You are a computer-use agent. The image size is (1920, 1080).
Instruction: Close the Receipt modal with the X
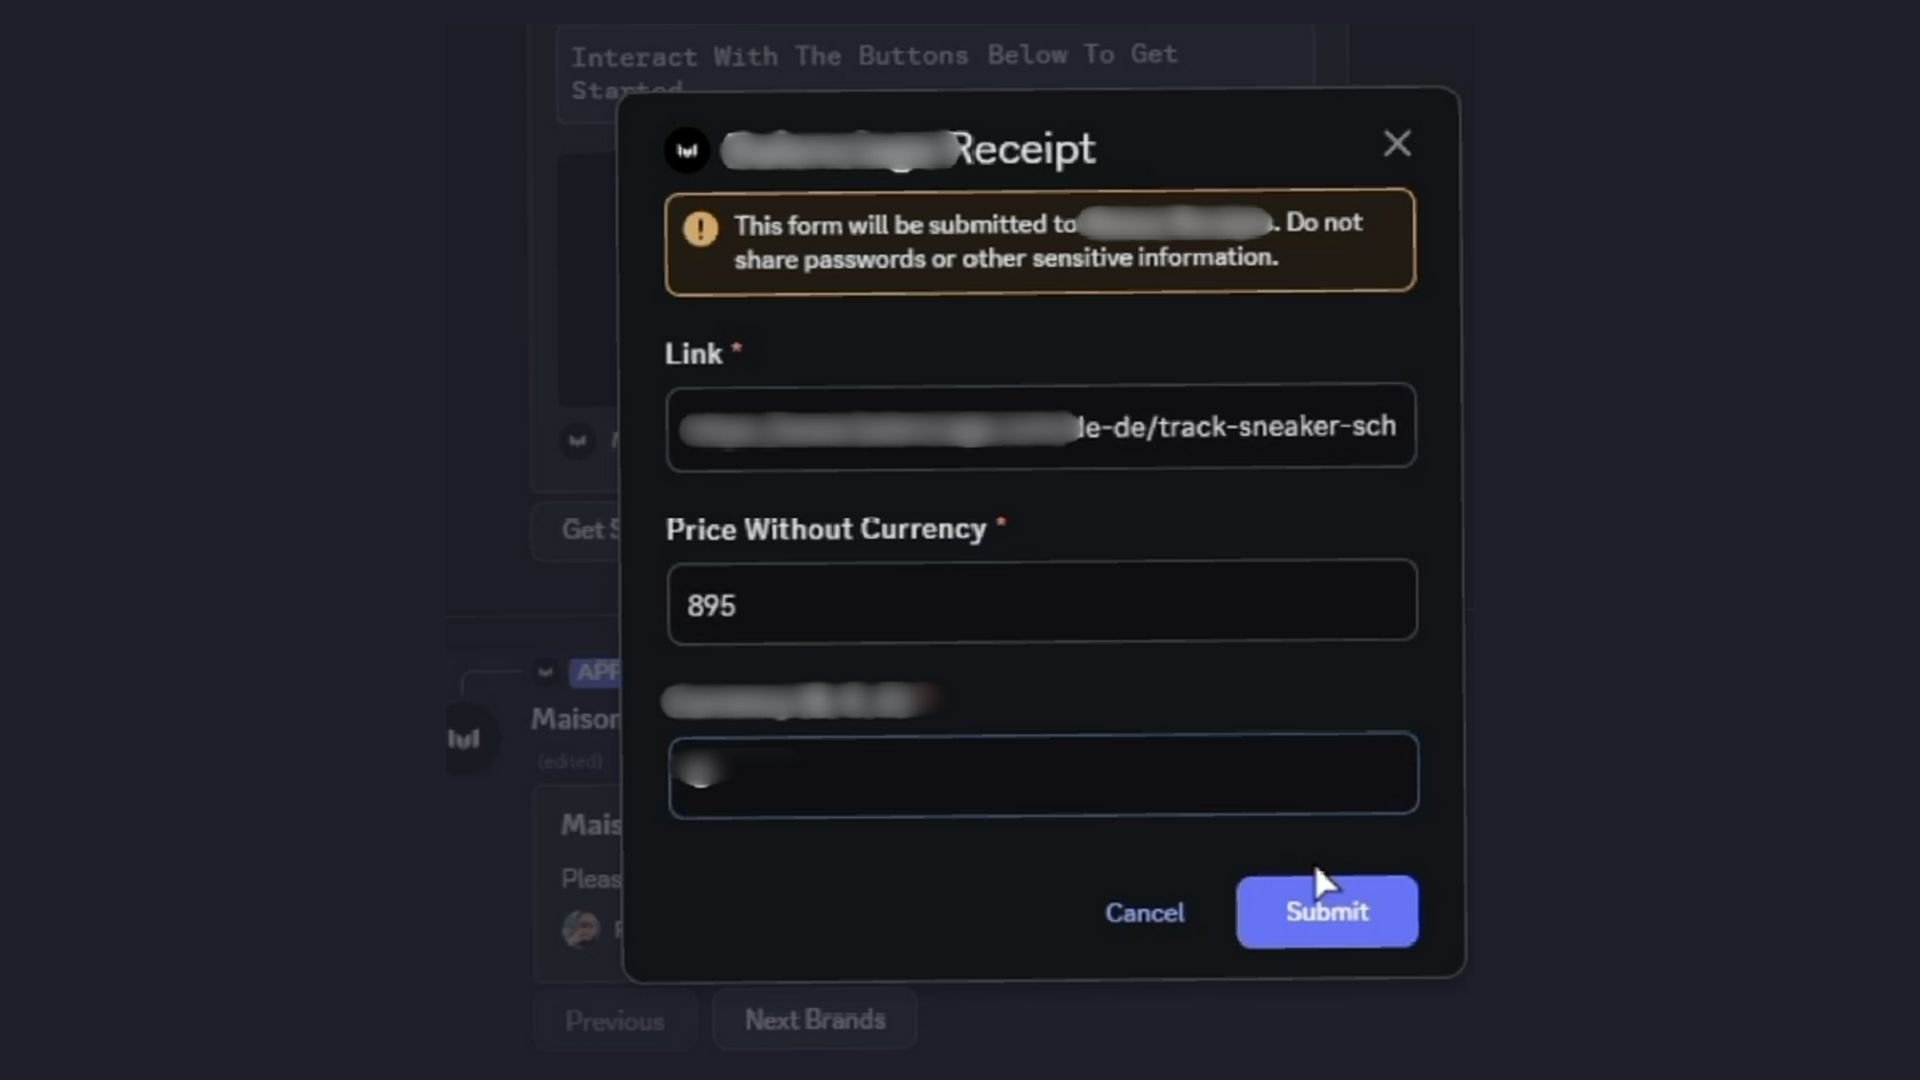1397,144
